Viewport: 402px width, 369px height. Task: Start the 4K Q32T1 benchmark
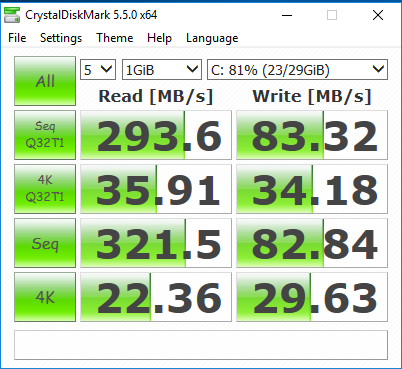point(45,189)
